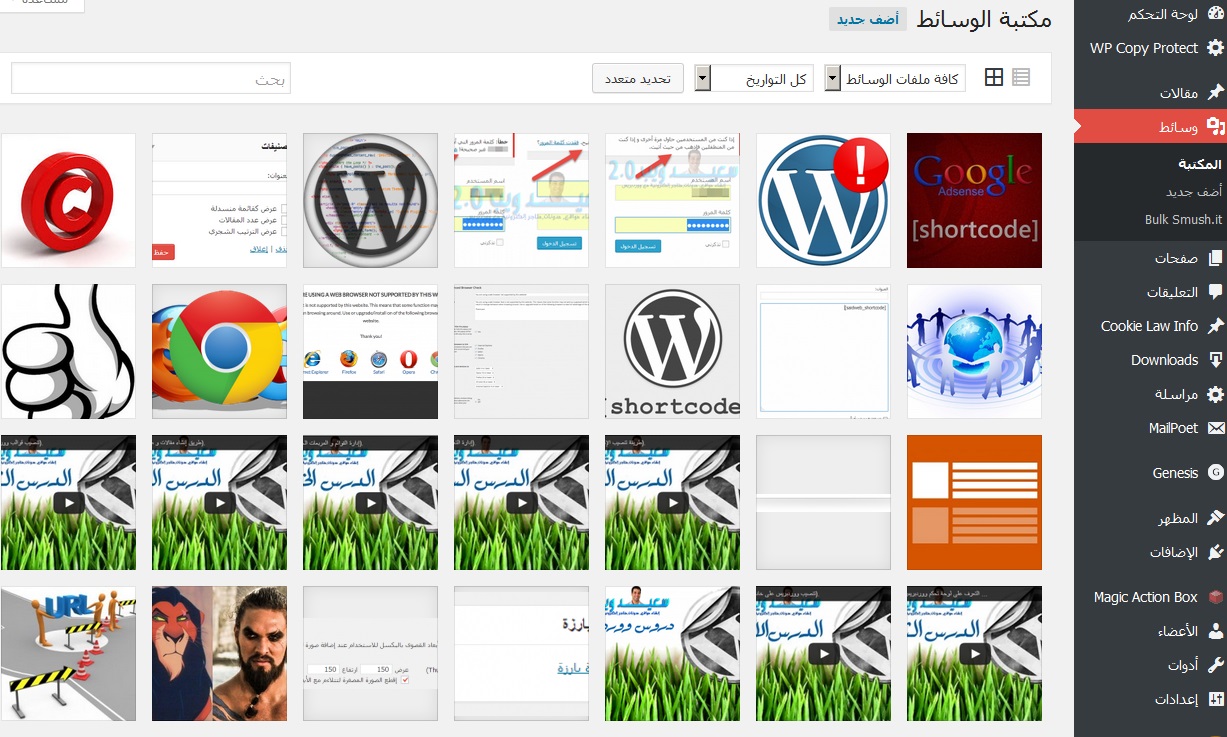Image resolution: width=1227 pixels, height=737 pixels.
Task: Click the red box icon beside Magic Action Box
Action: (x=1215, y=597)
